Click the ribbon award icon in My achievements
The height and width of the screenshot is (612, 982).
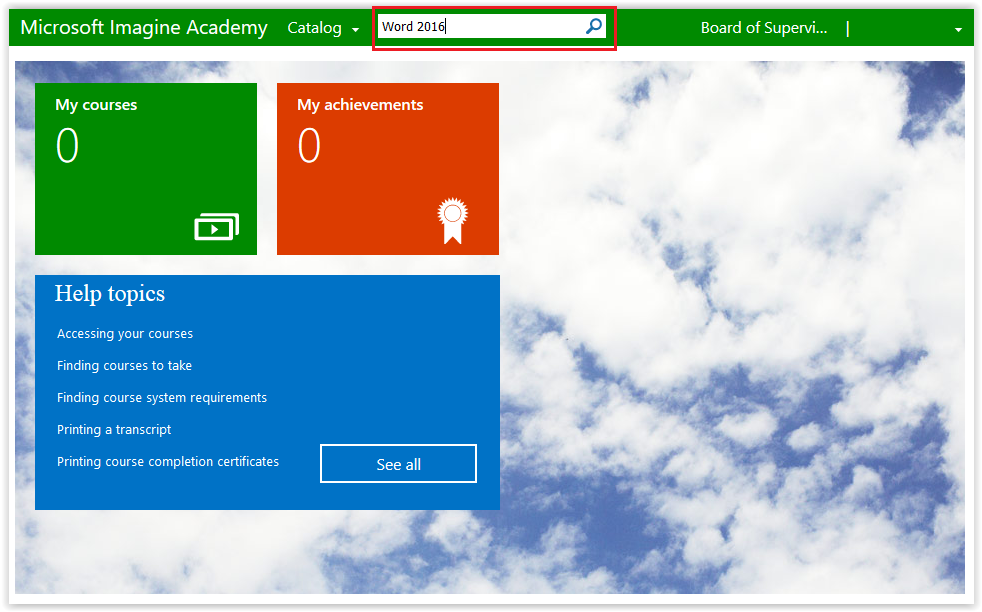pyautogui.click(x=452, y=220)
